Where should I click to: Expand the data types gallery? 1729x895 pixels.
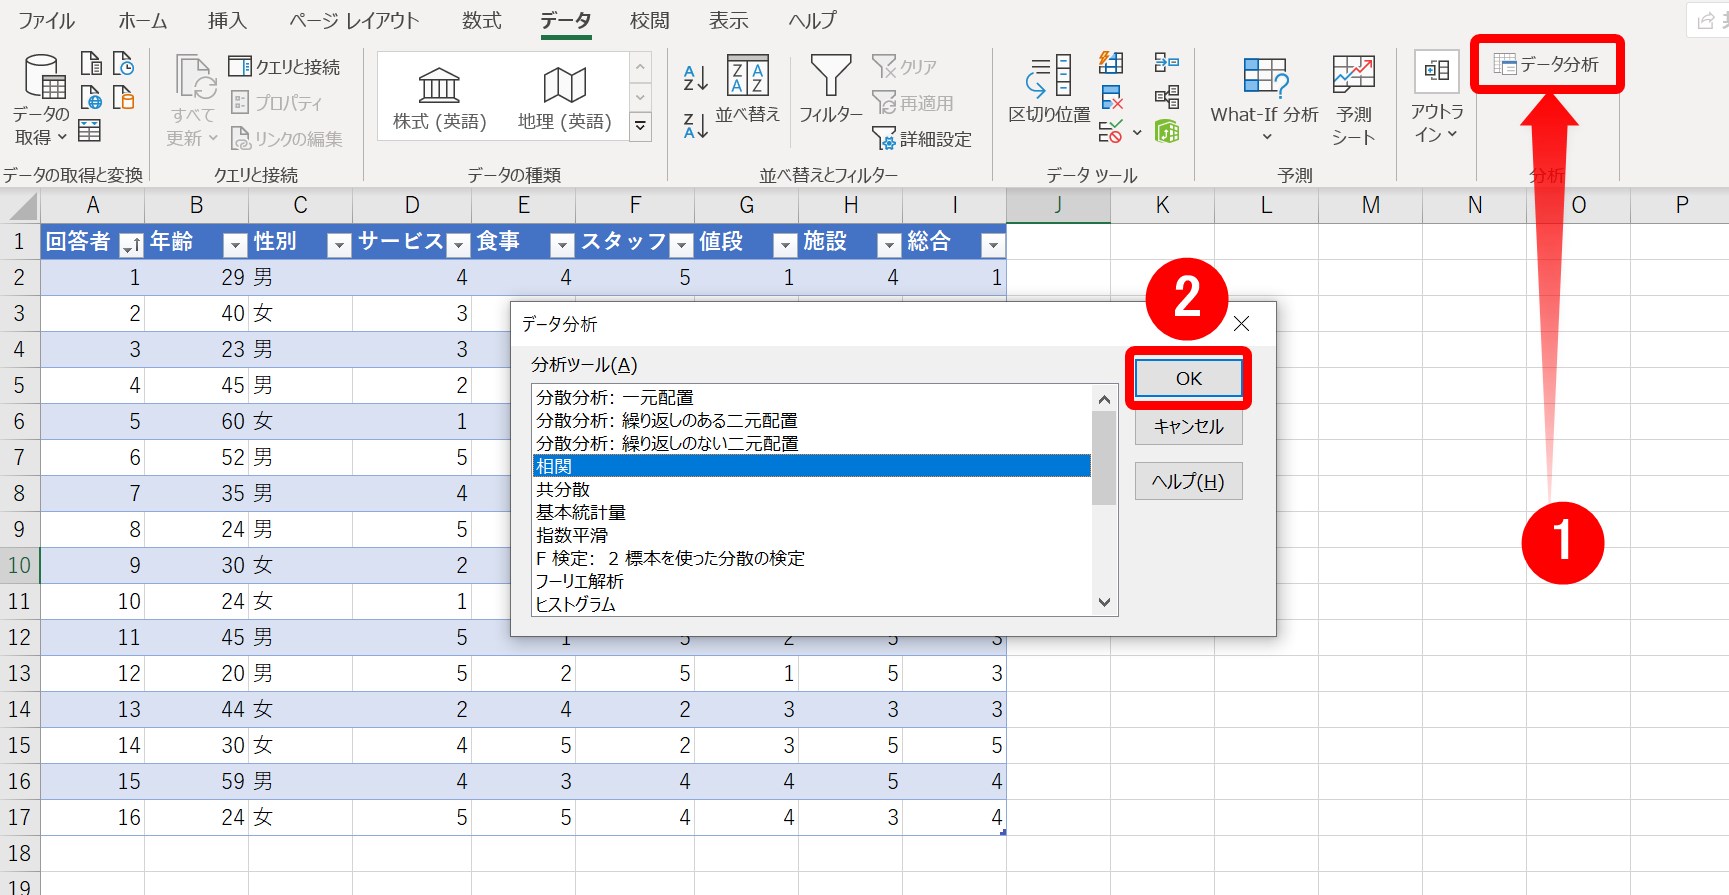[641, 126]
